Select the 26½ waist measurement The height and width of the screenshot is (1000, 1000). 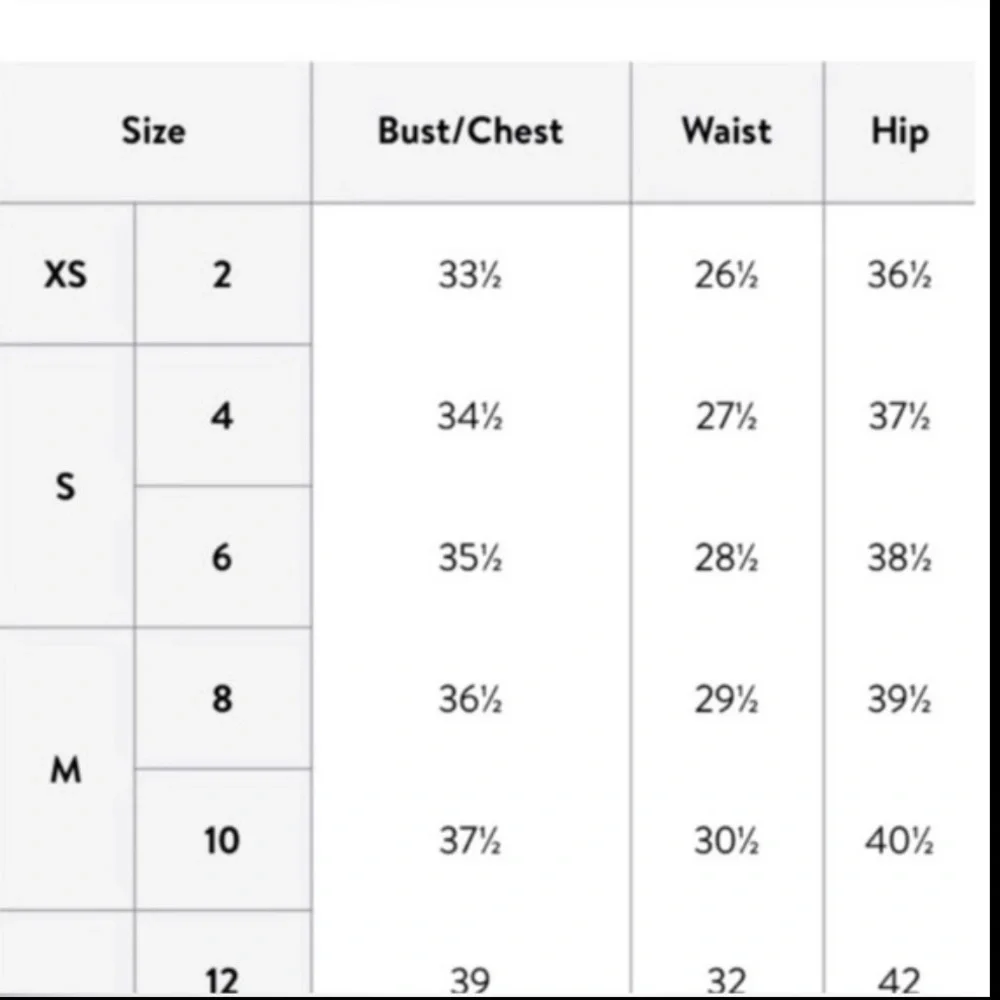click(x=726, y=275)
